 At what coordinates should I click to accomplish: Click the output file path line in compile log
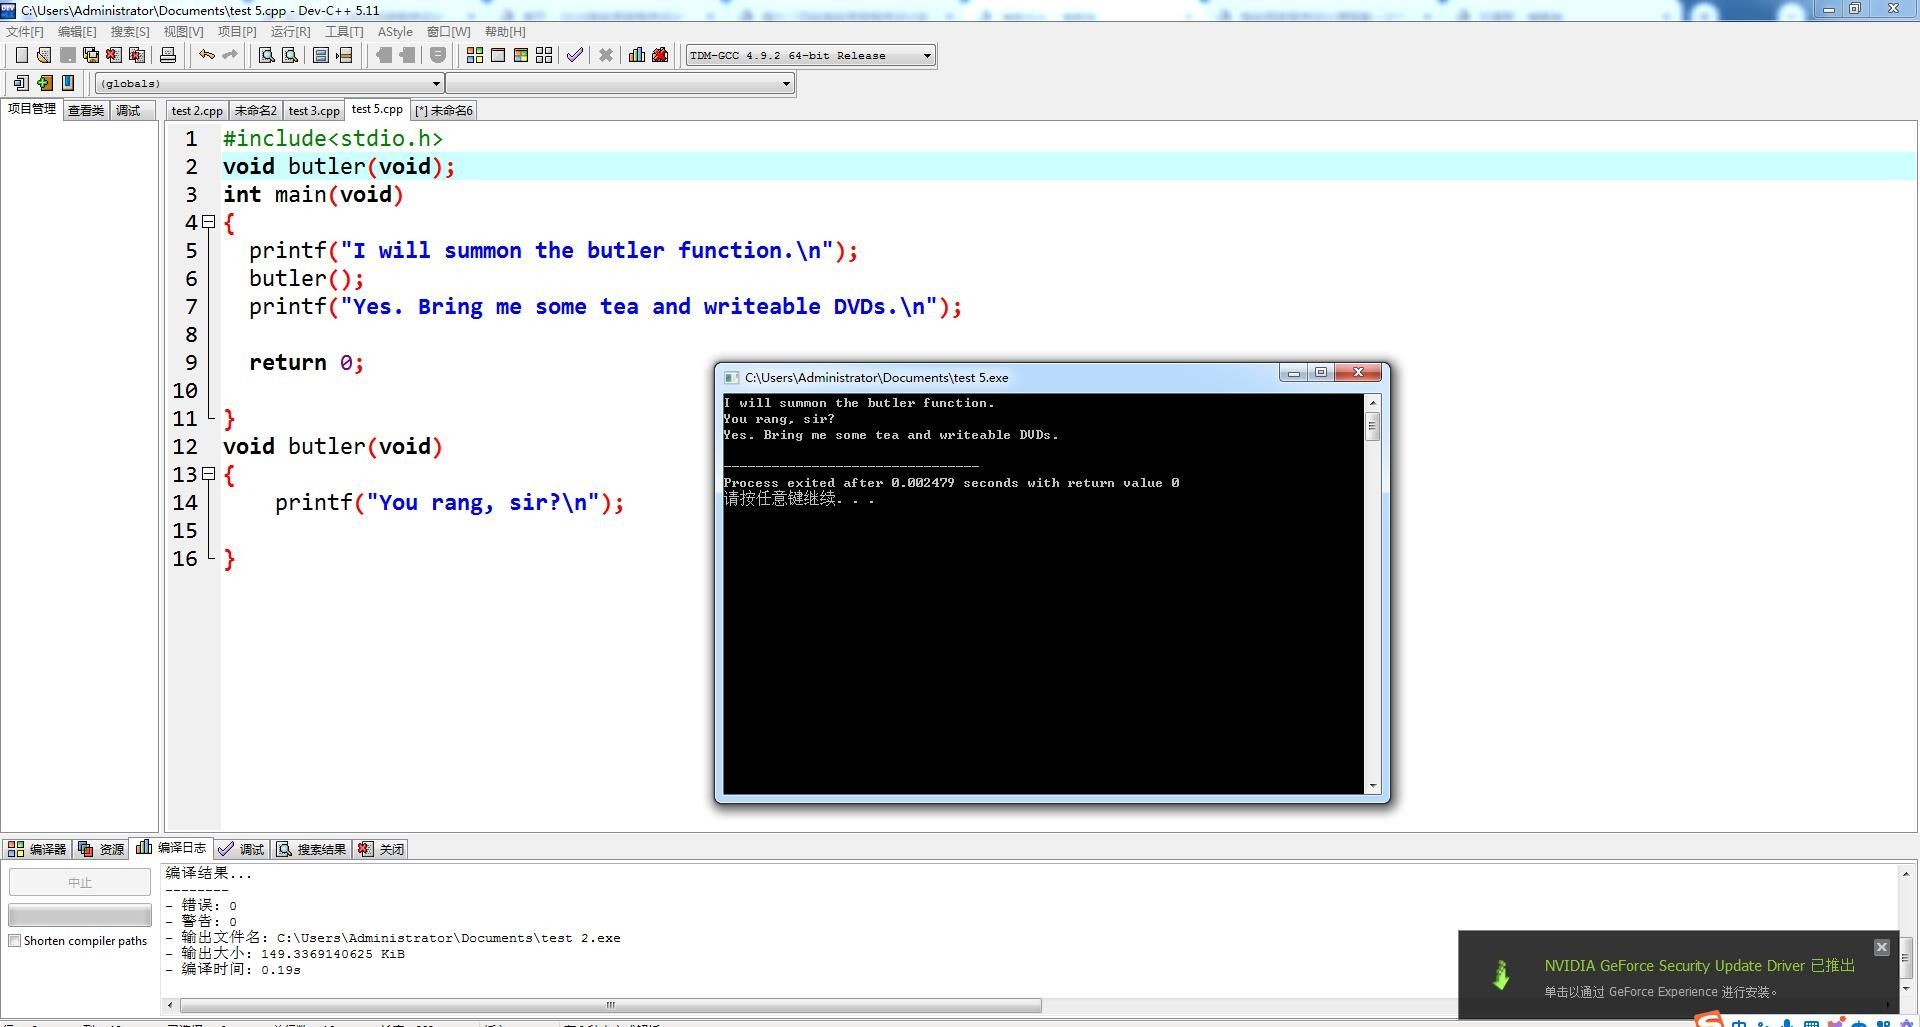coord(393,938)
